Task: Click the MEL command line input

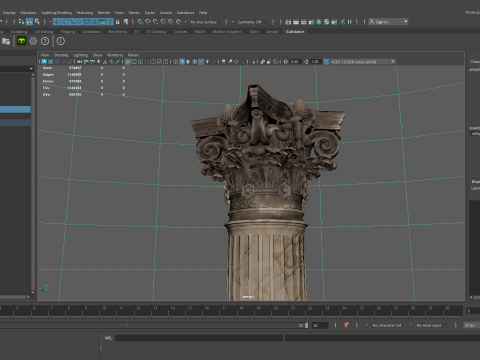Action: [x=199, y=338]
